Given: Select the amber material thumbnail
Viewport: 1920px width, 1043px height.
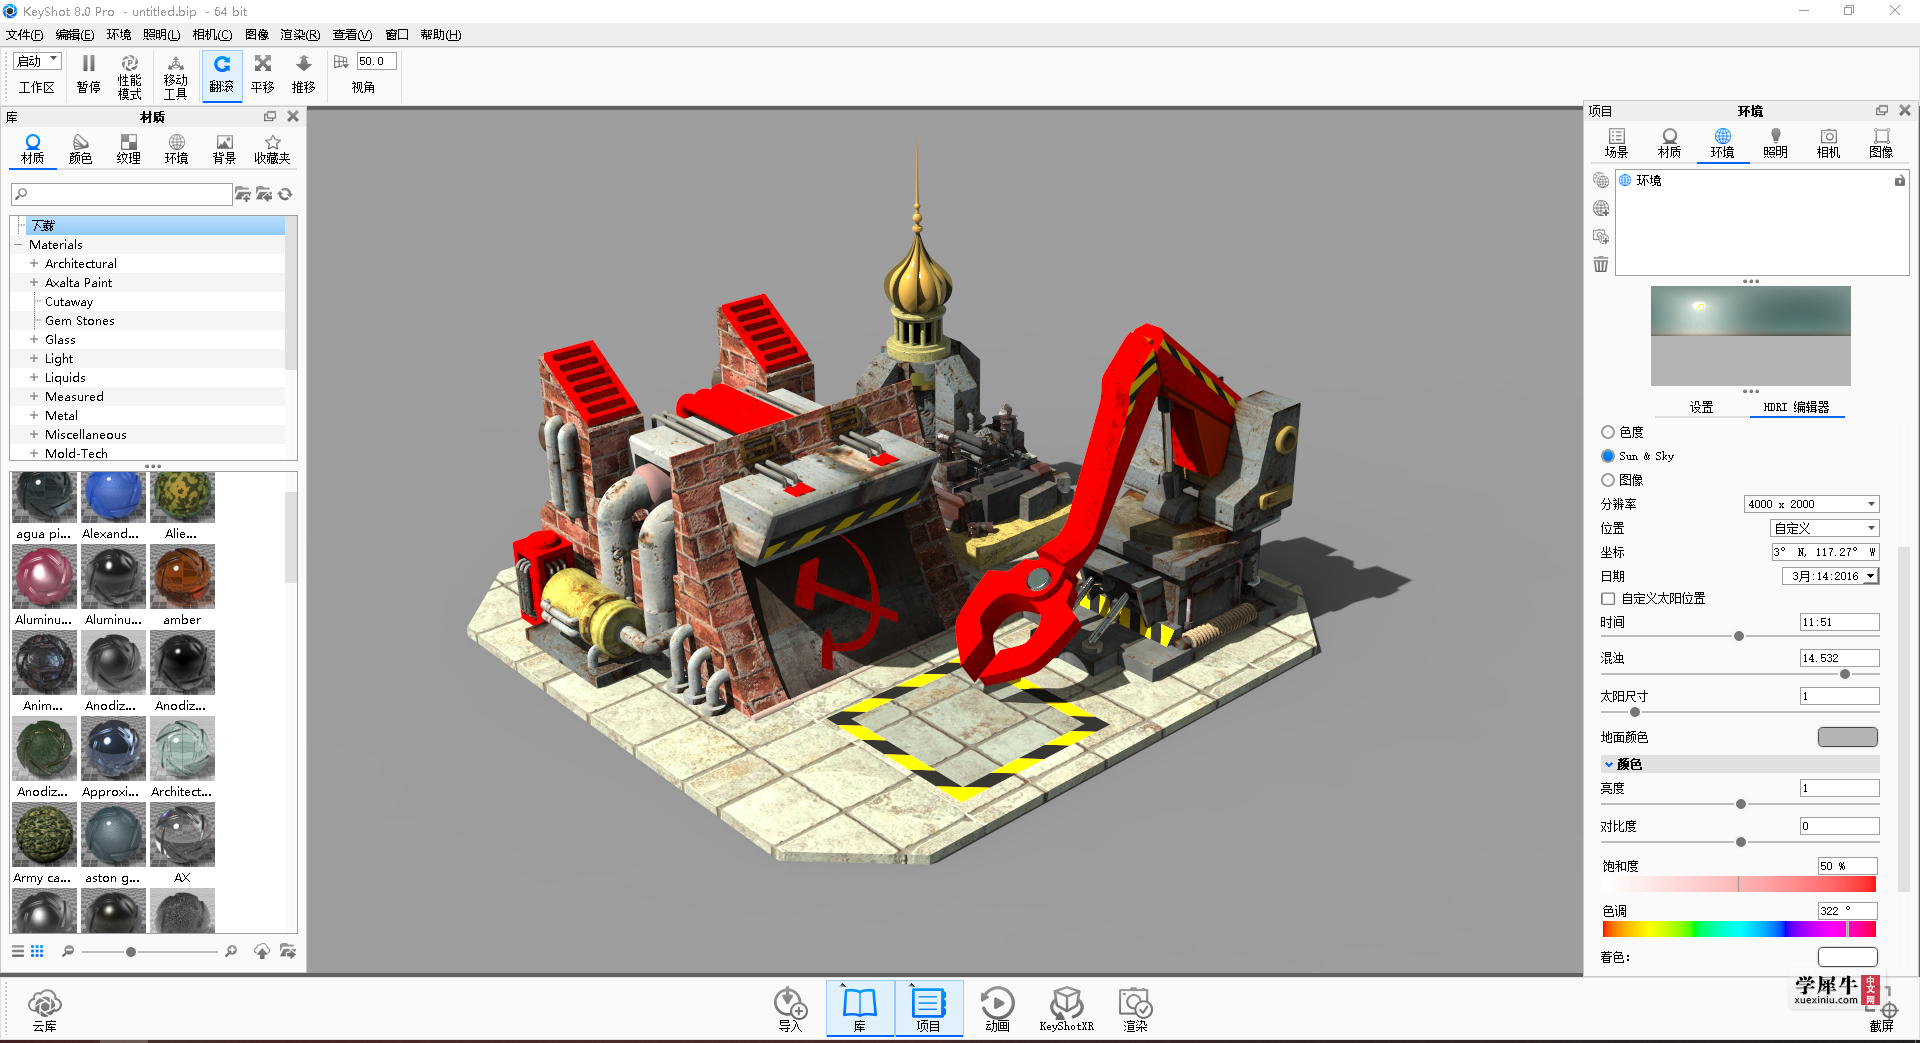Looking at the screenshot, I should (x=182, y=577).
